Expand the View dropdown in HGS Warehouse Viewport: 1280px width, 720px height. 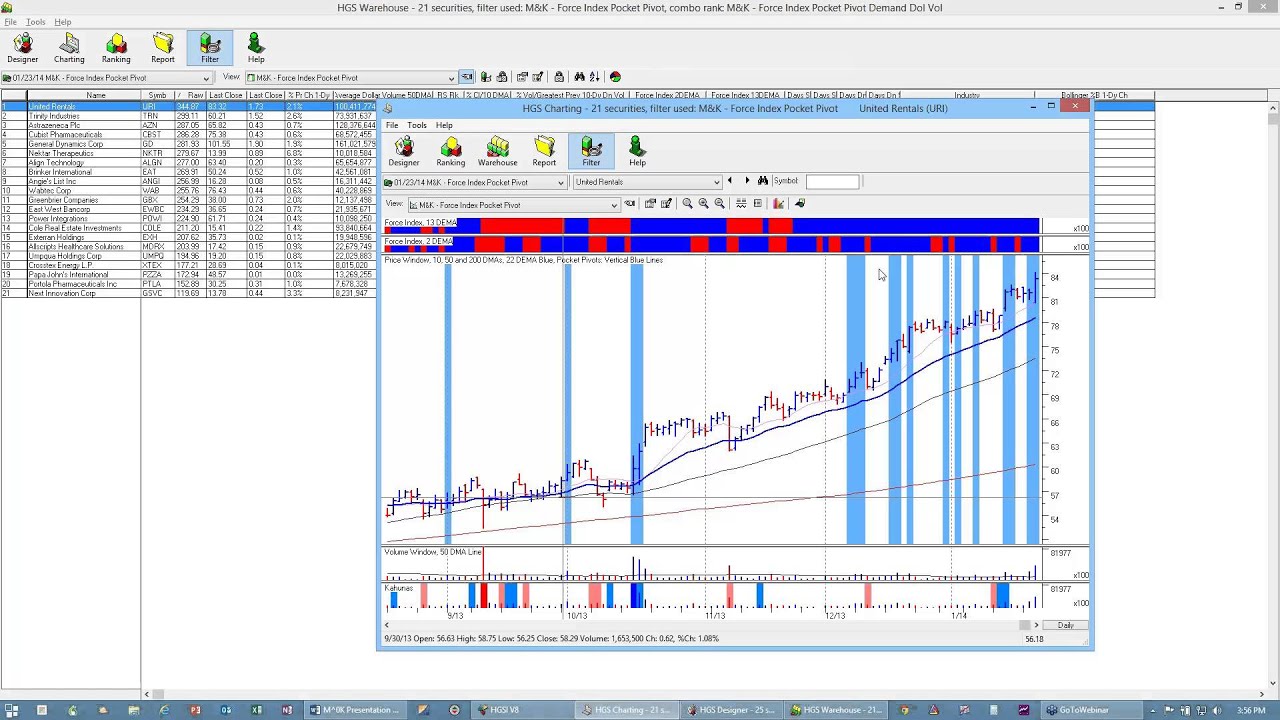coord(451,78)
